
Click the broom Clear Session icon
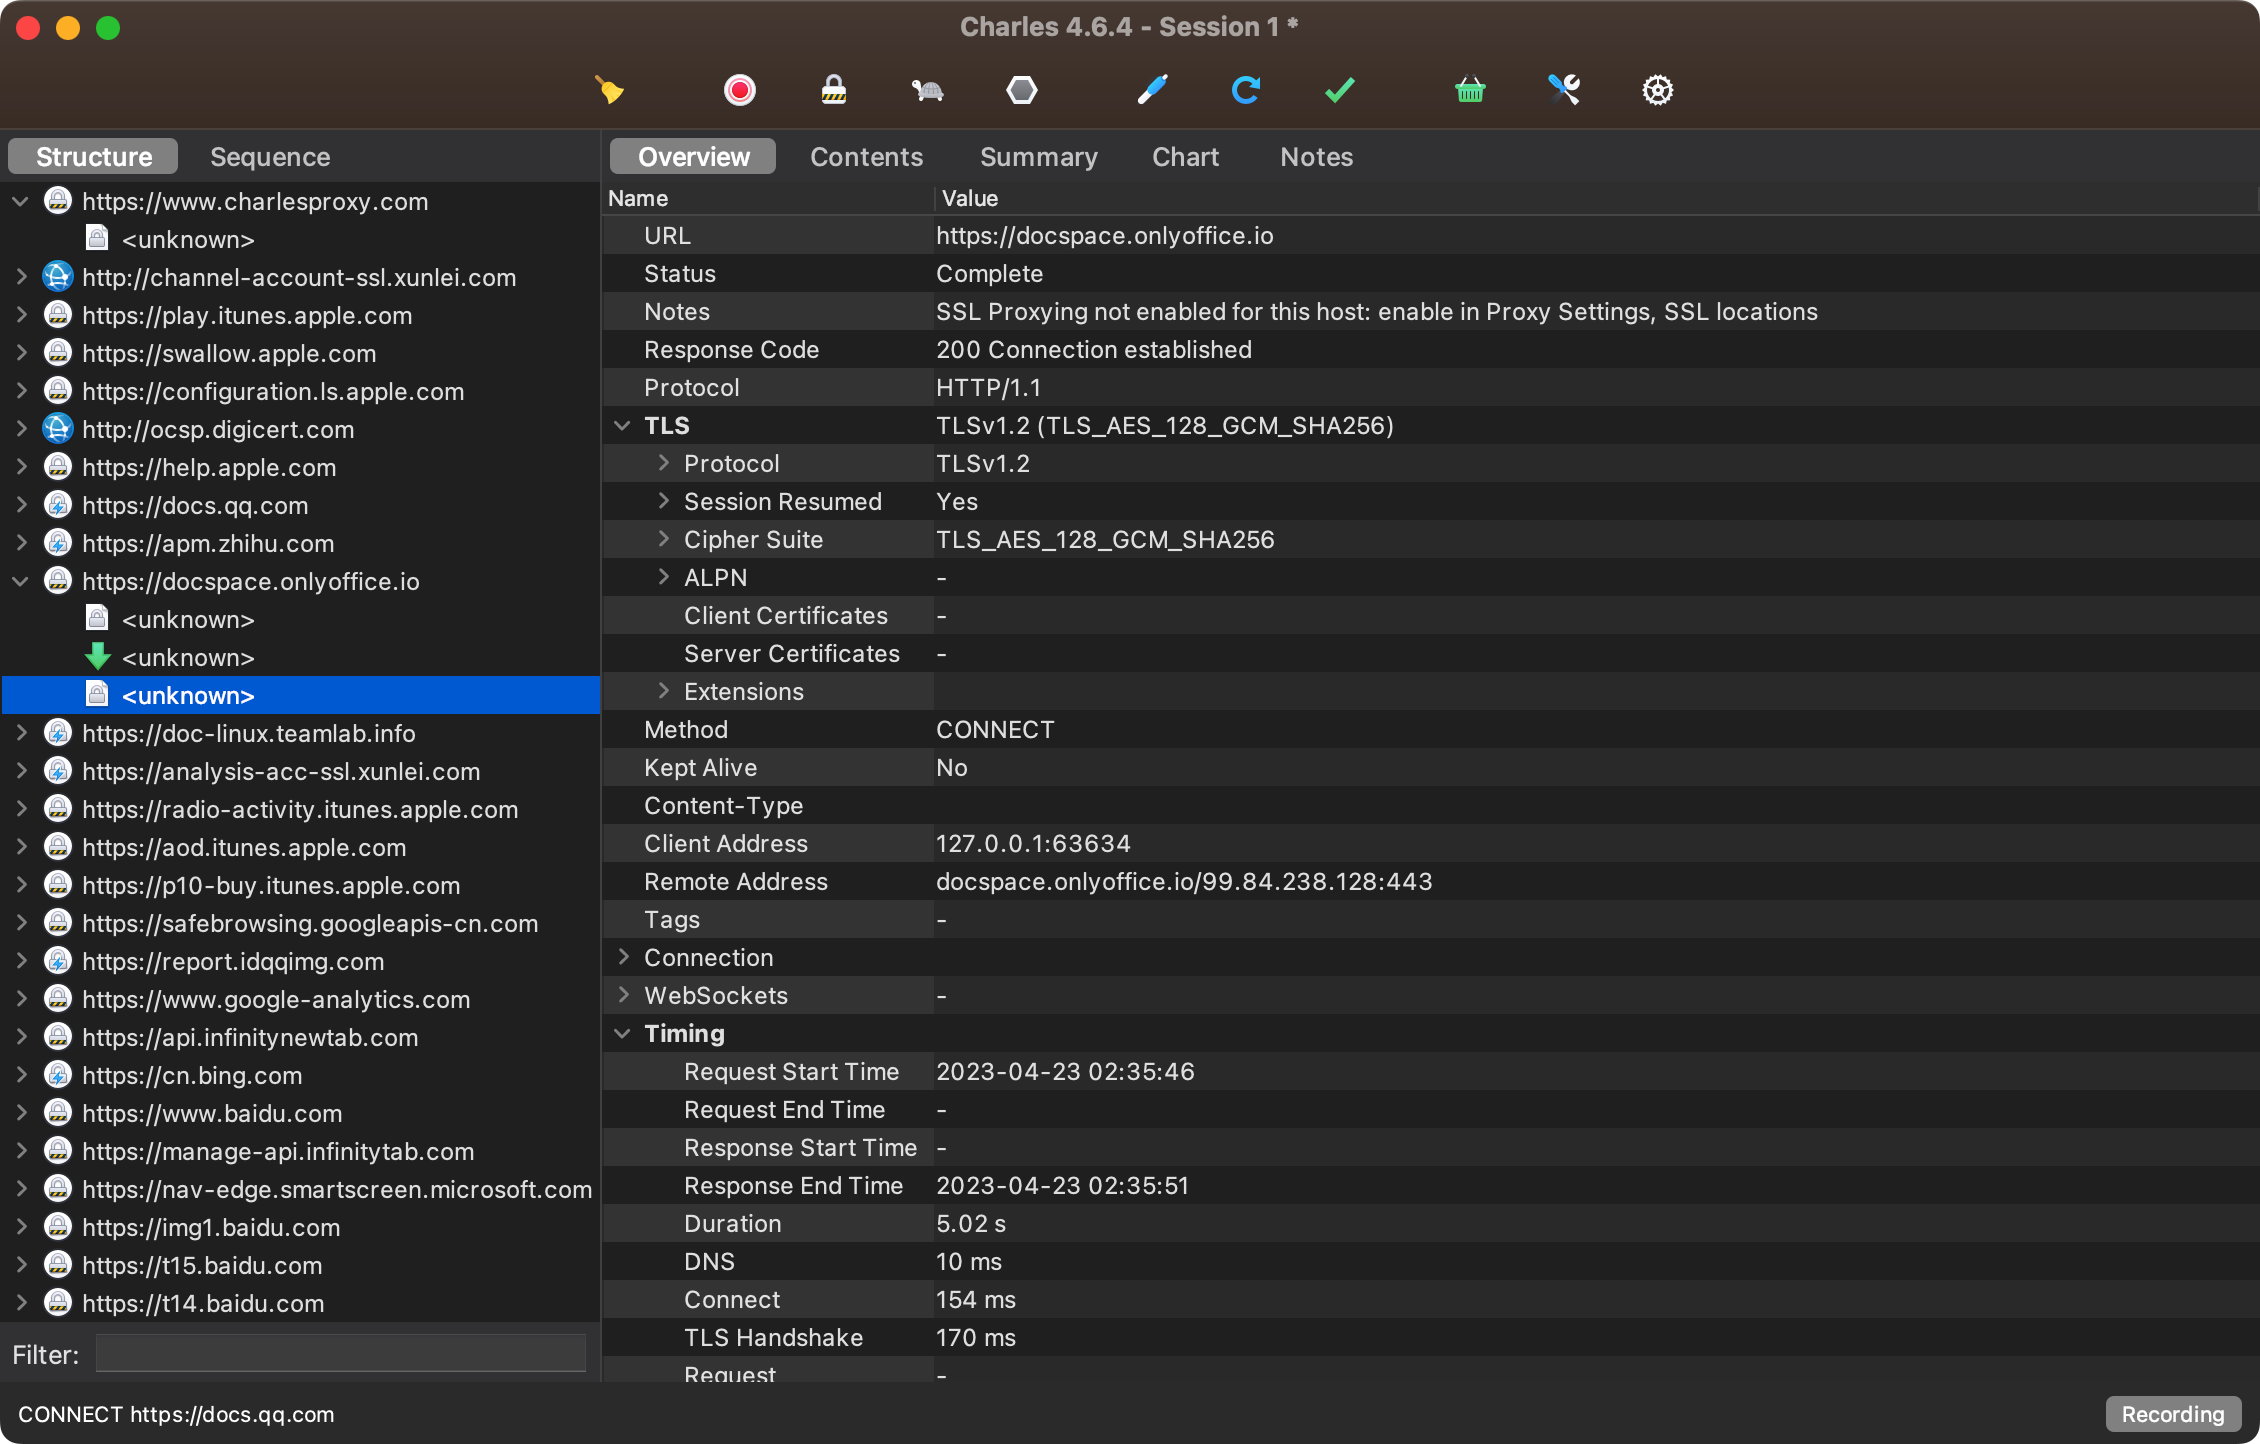(x=609, y=90)
